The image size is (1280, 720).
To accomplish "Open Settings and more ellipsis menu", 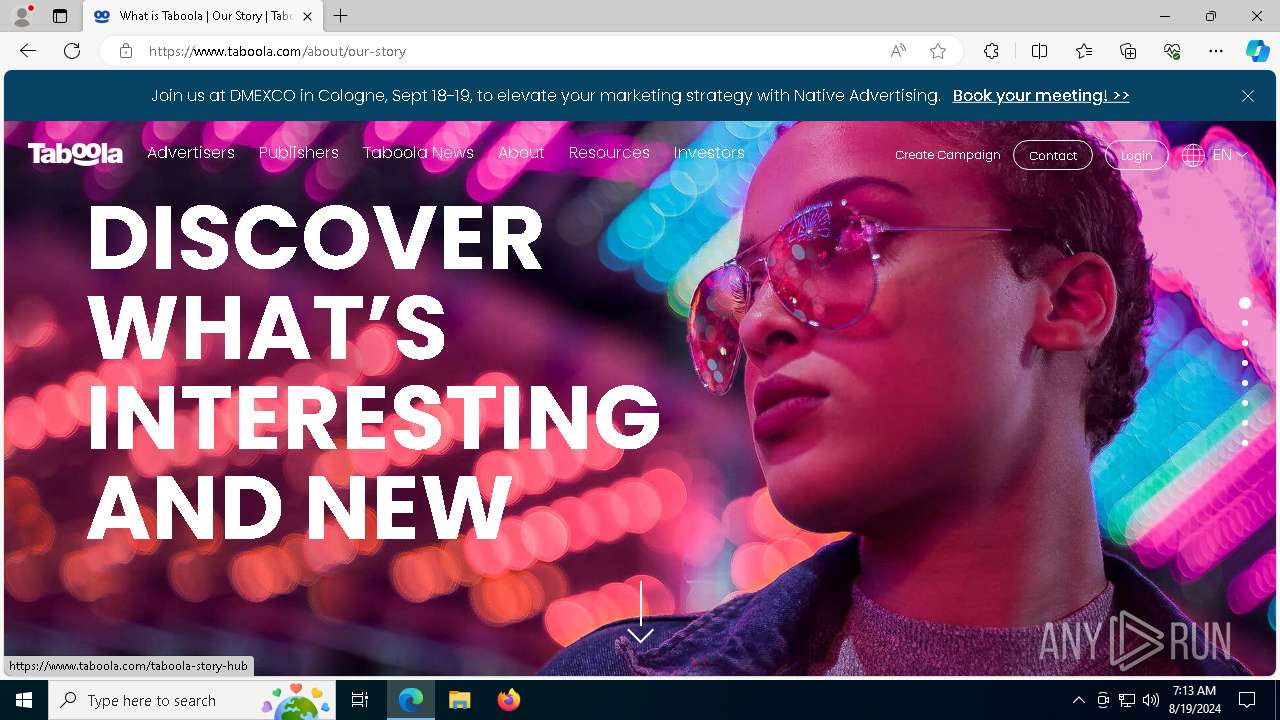I will click(1216, 51).
